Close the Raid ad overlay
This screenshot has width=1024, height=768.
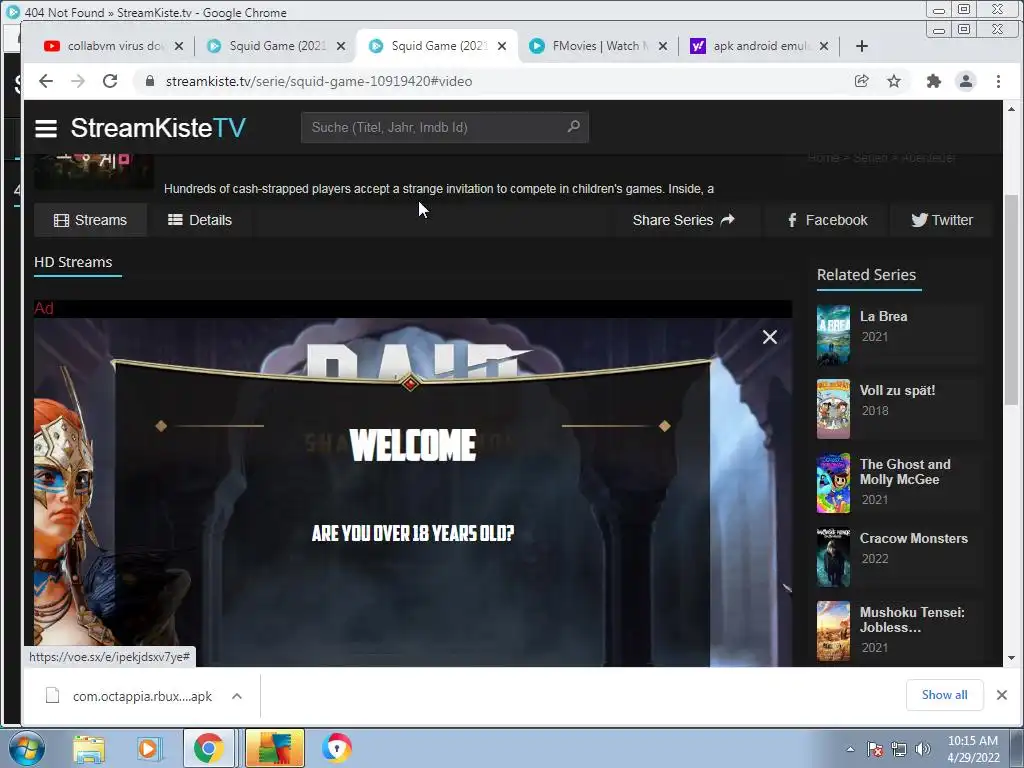(769, 337)
